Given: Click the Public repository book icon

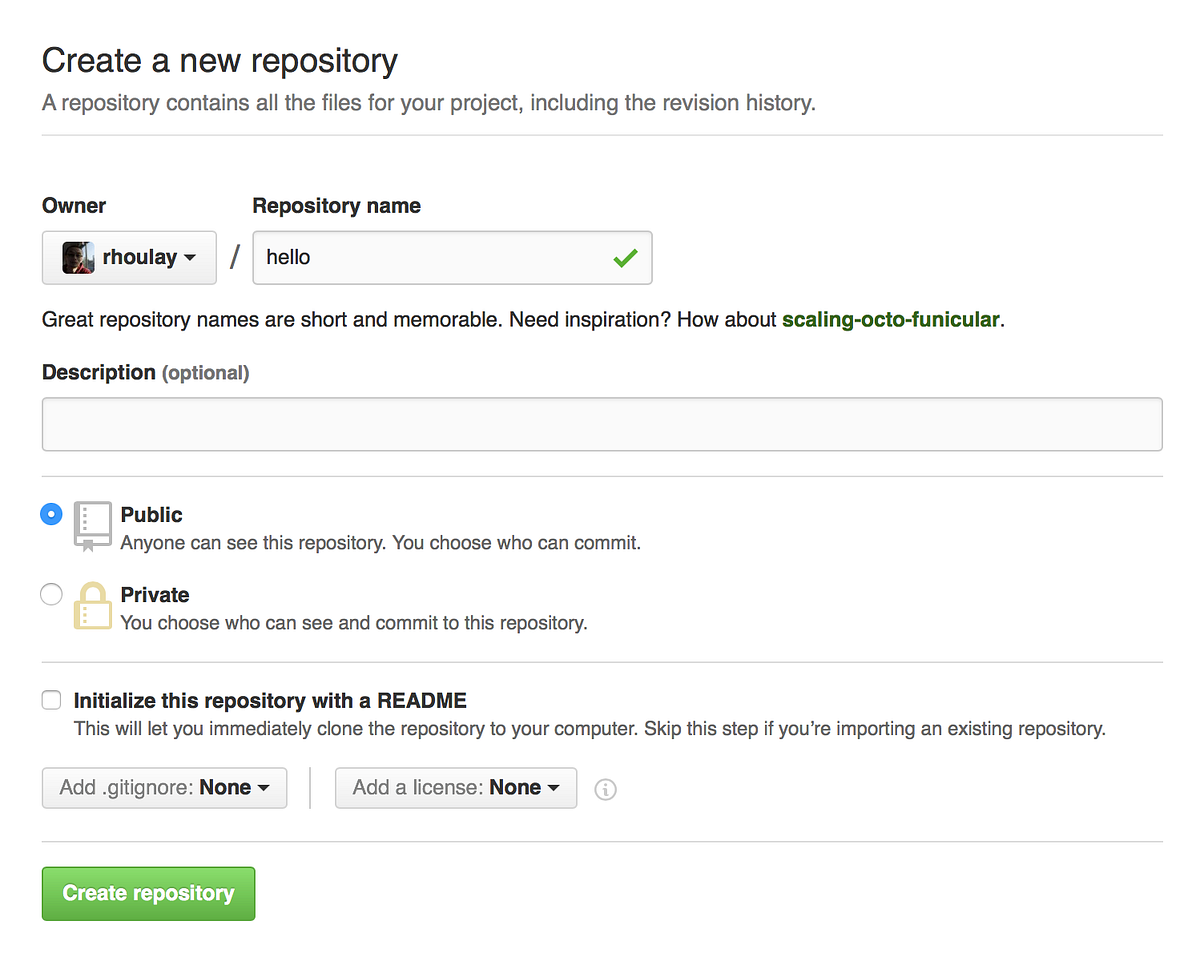Looking at the screenshot, I should click(x=92, y=524).
